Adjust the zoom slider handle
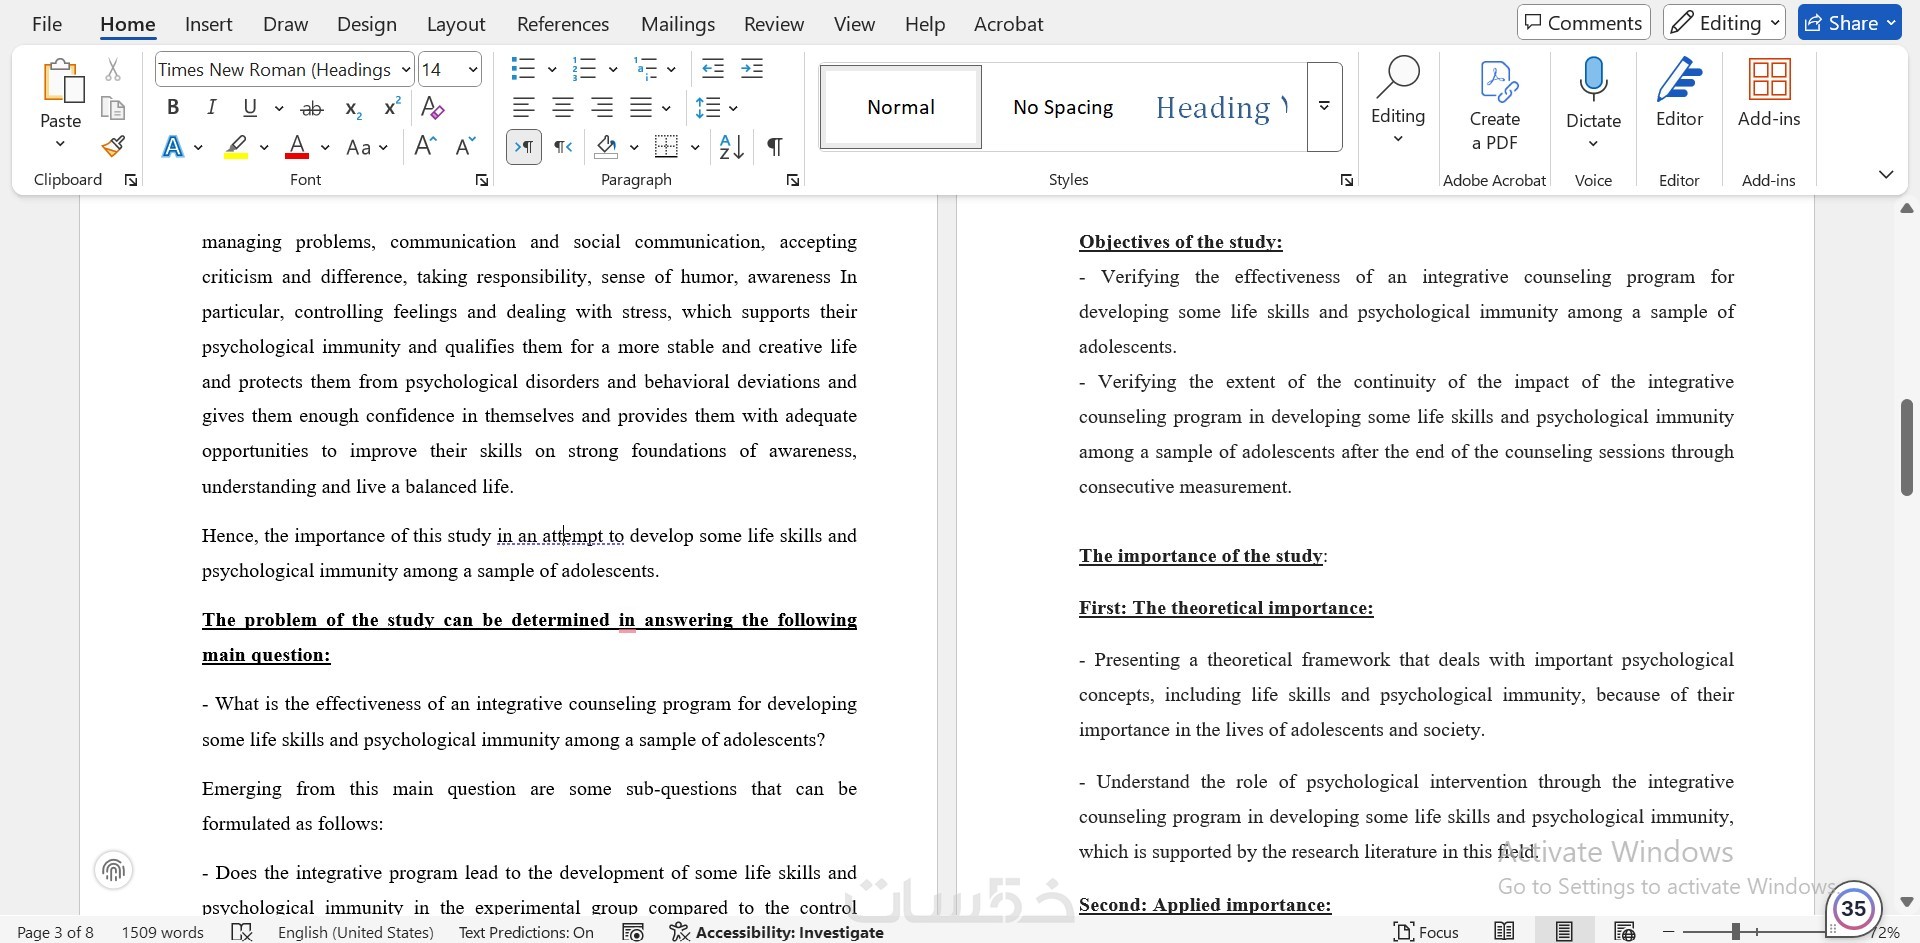 (1736, 932)
